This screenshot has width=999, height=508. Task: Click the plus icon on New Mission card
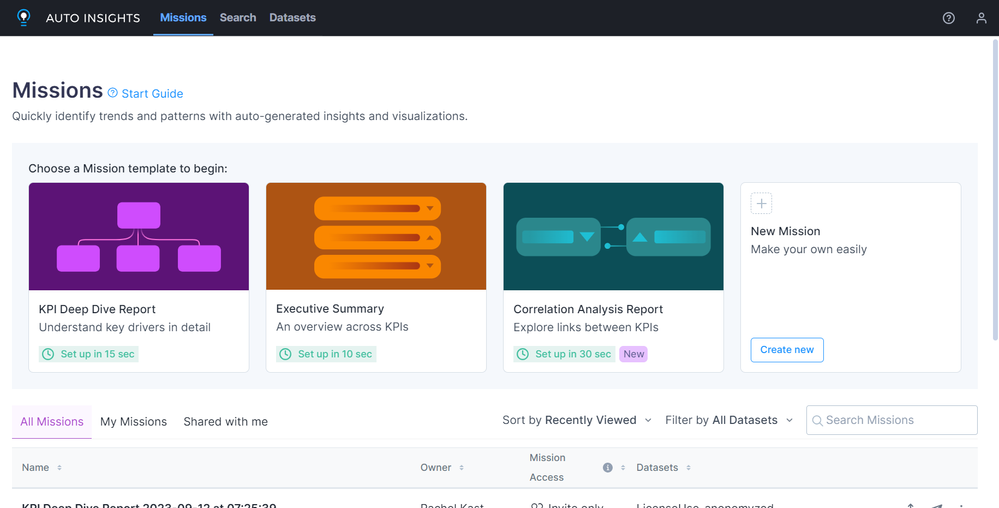(x=761, y=203)
